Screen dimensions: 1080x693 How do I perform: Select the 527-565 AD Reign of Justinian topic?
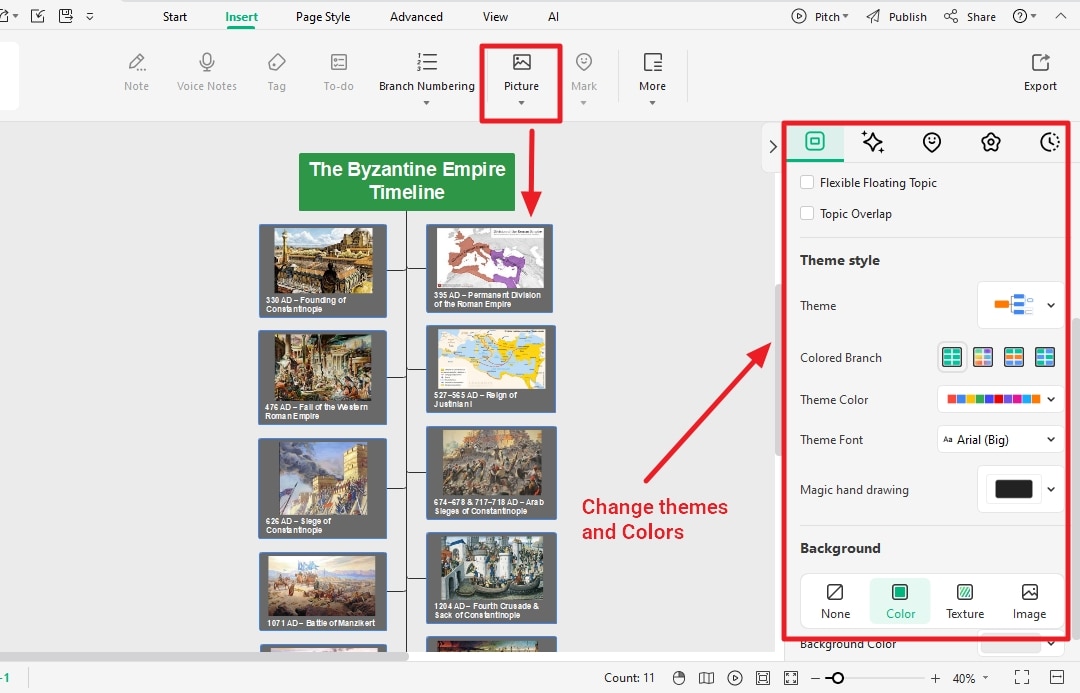point(491,369)
